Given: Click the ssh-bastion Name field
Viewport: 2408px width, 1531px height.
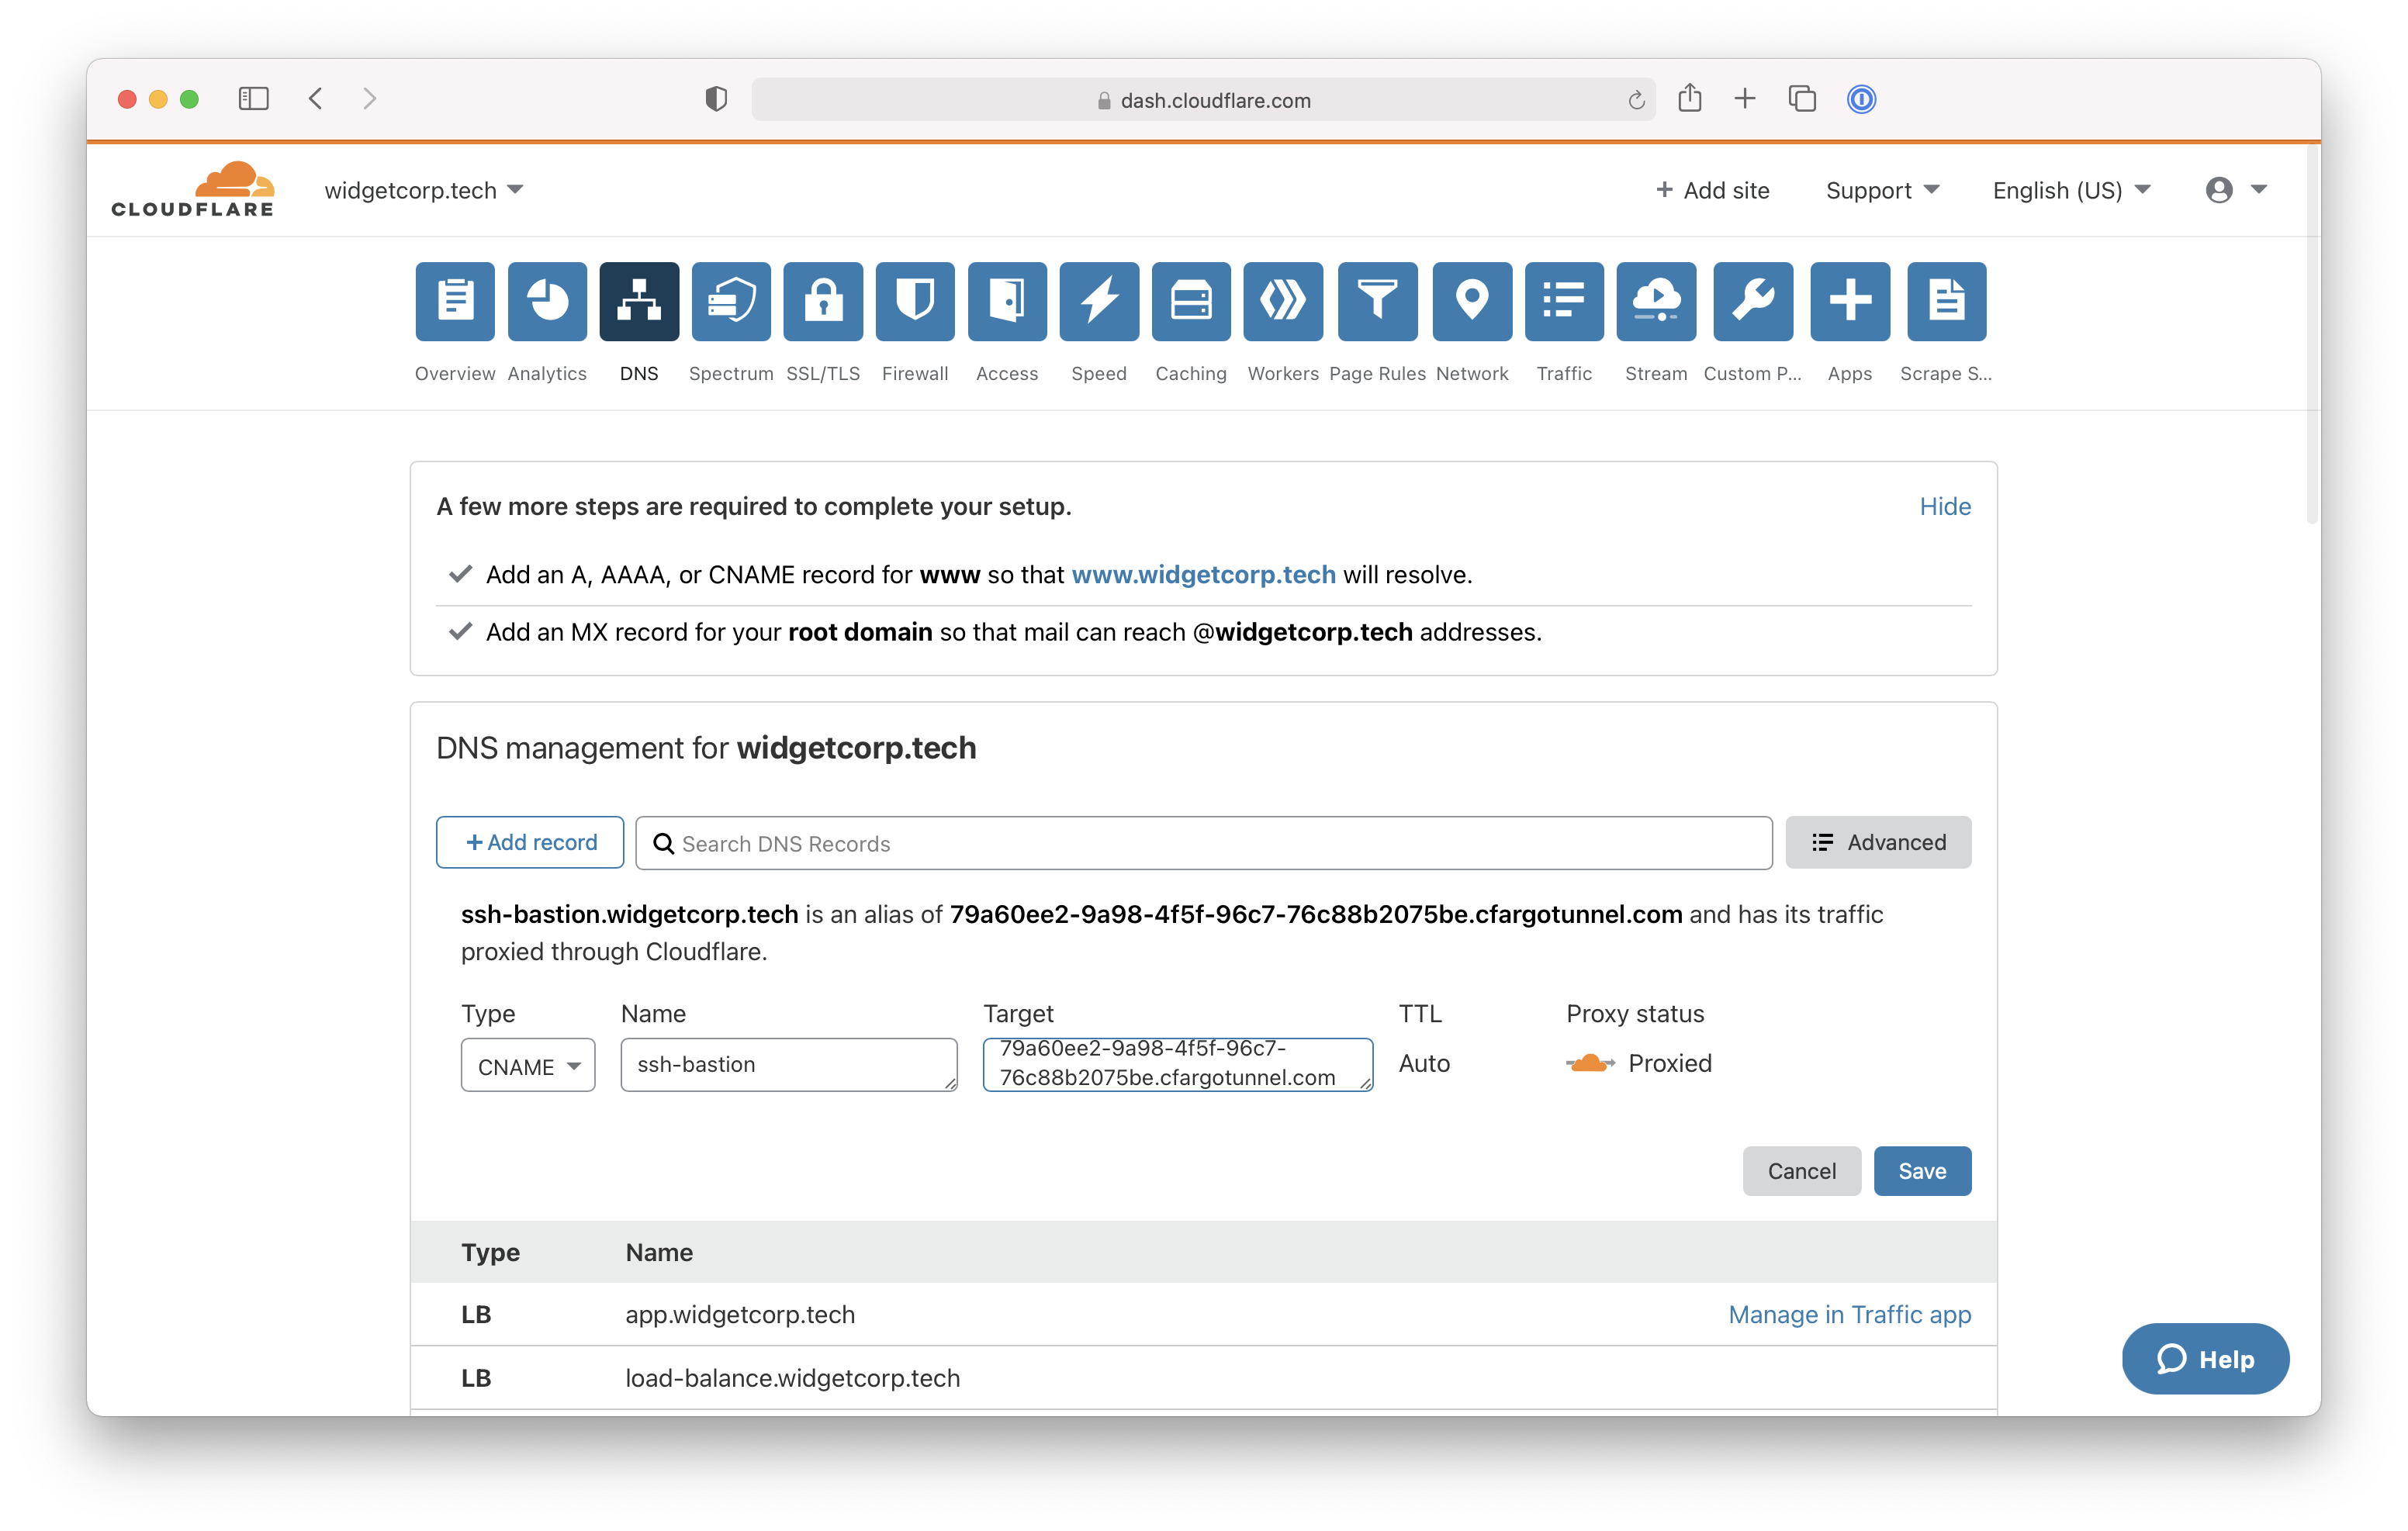Looking at the screenshot, I should [x=789, y=1064].
